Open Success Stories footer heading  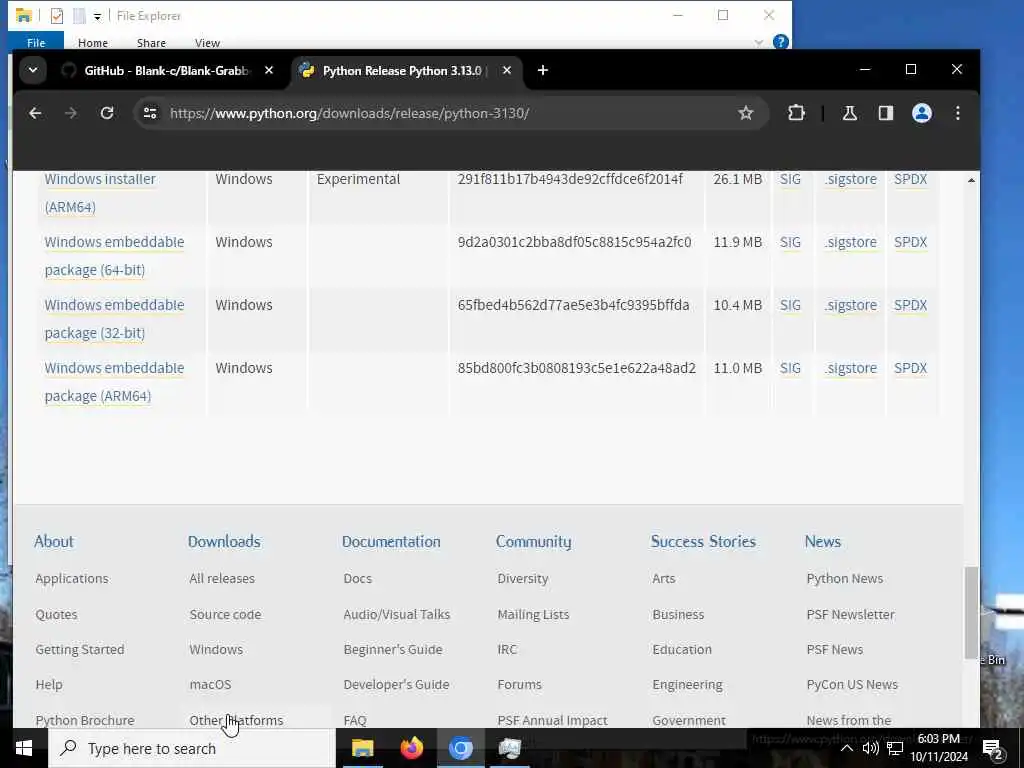tap(703, 541)
